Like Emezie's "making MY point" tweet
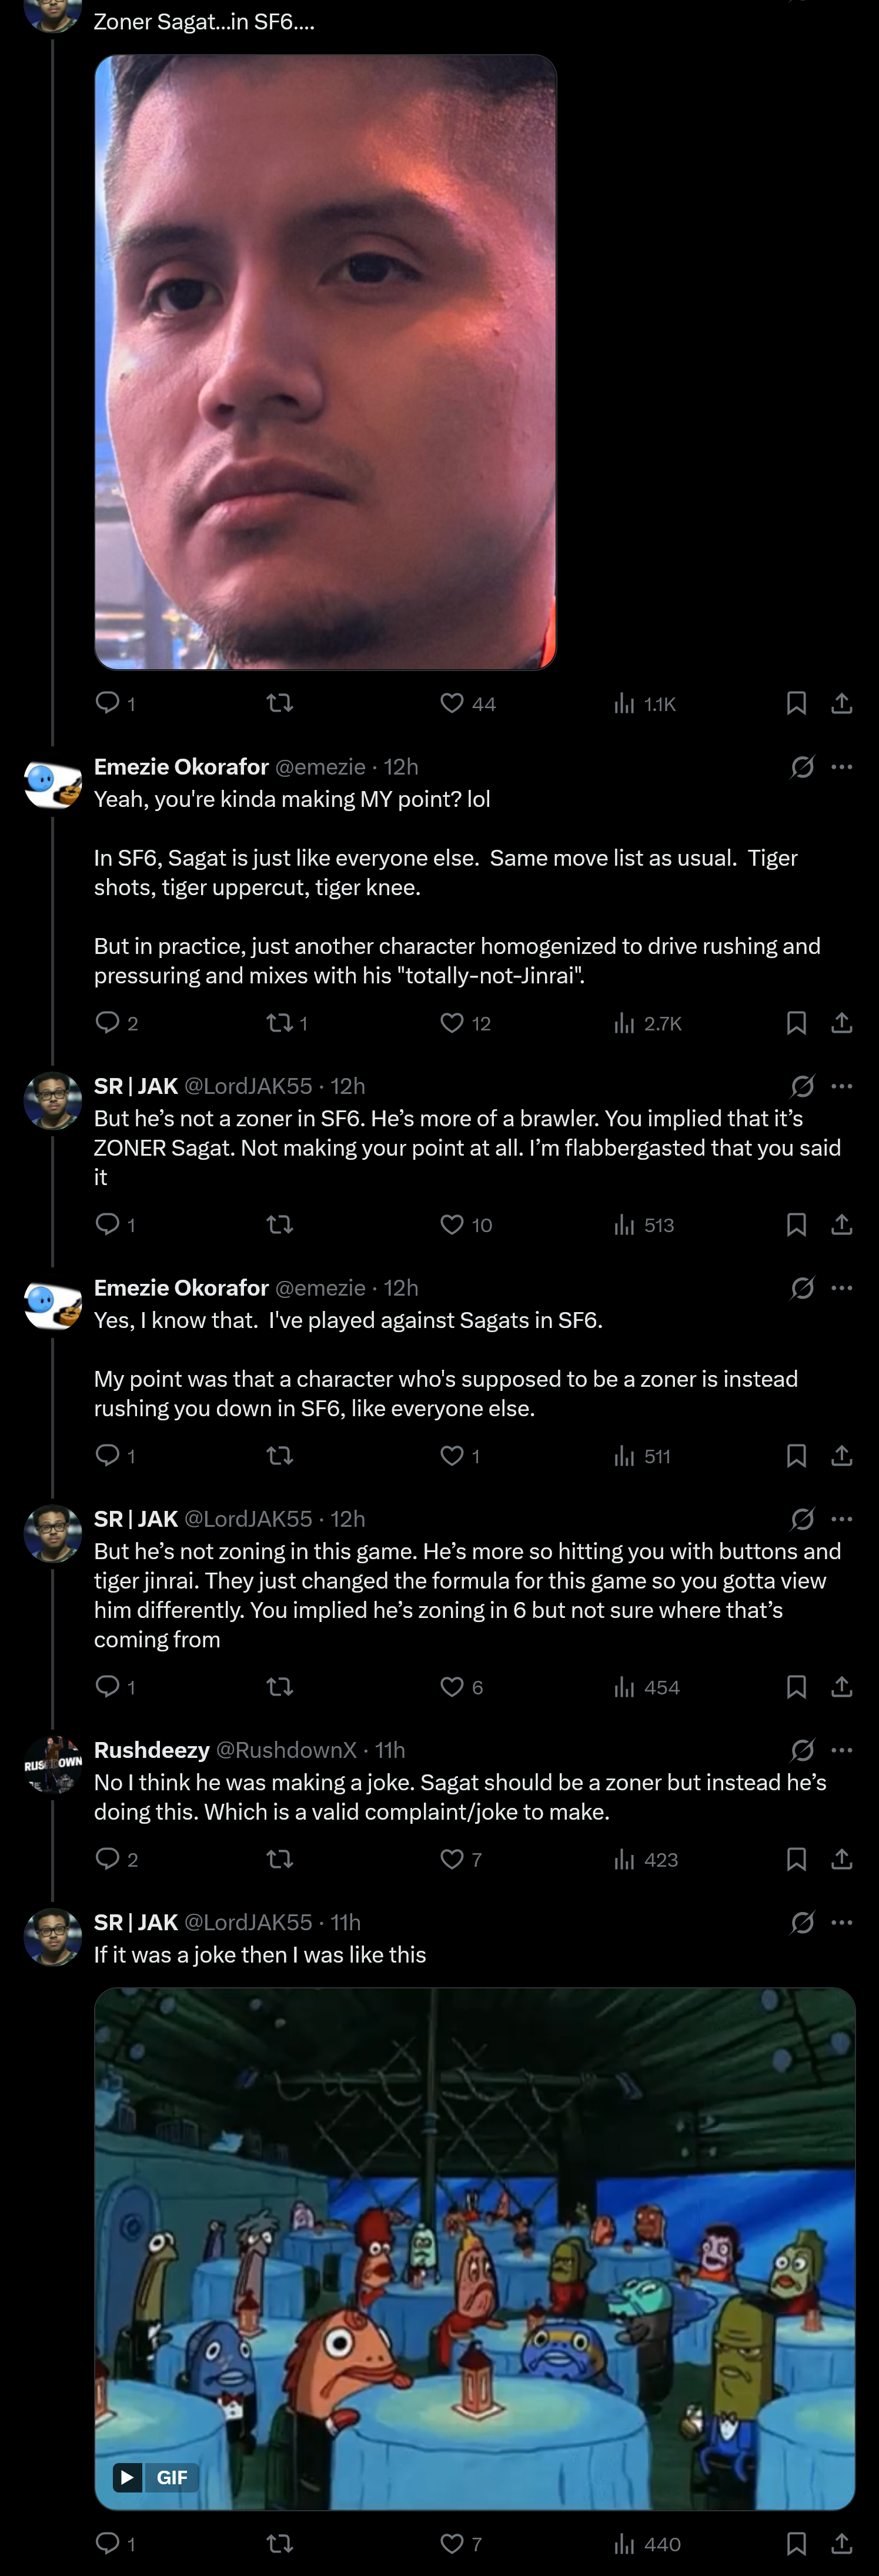This screenshot has height=2576, width=879. pos(452,1023)
